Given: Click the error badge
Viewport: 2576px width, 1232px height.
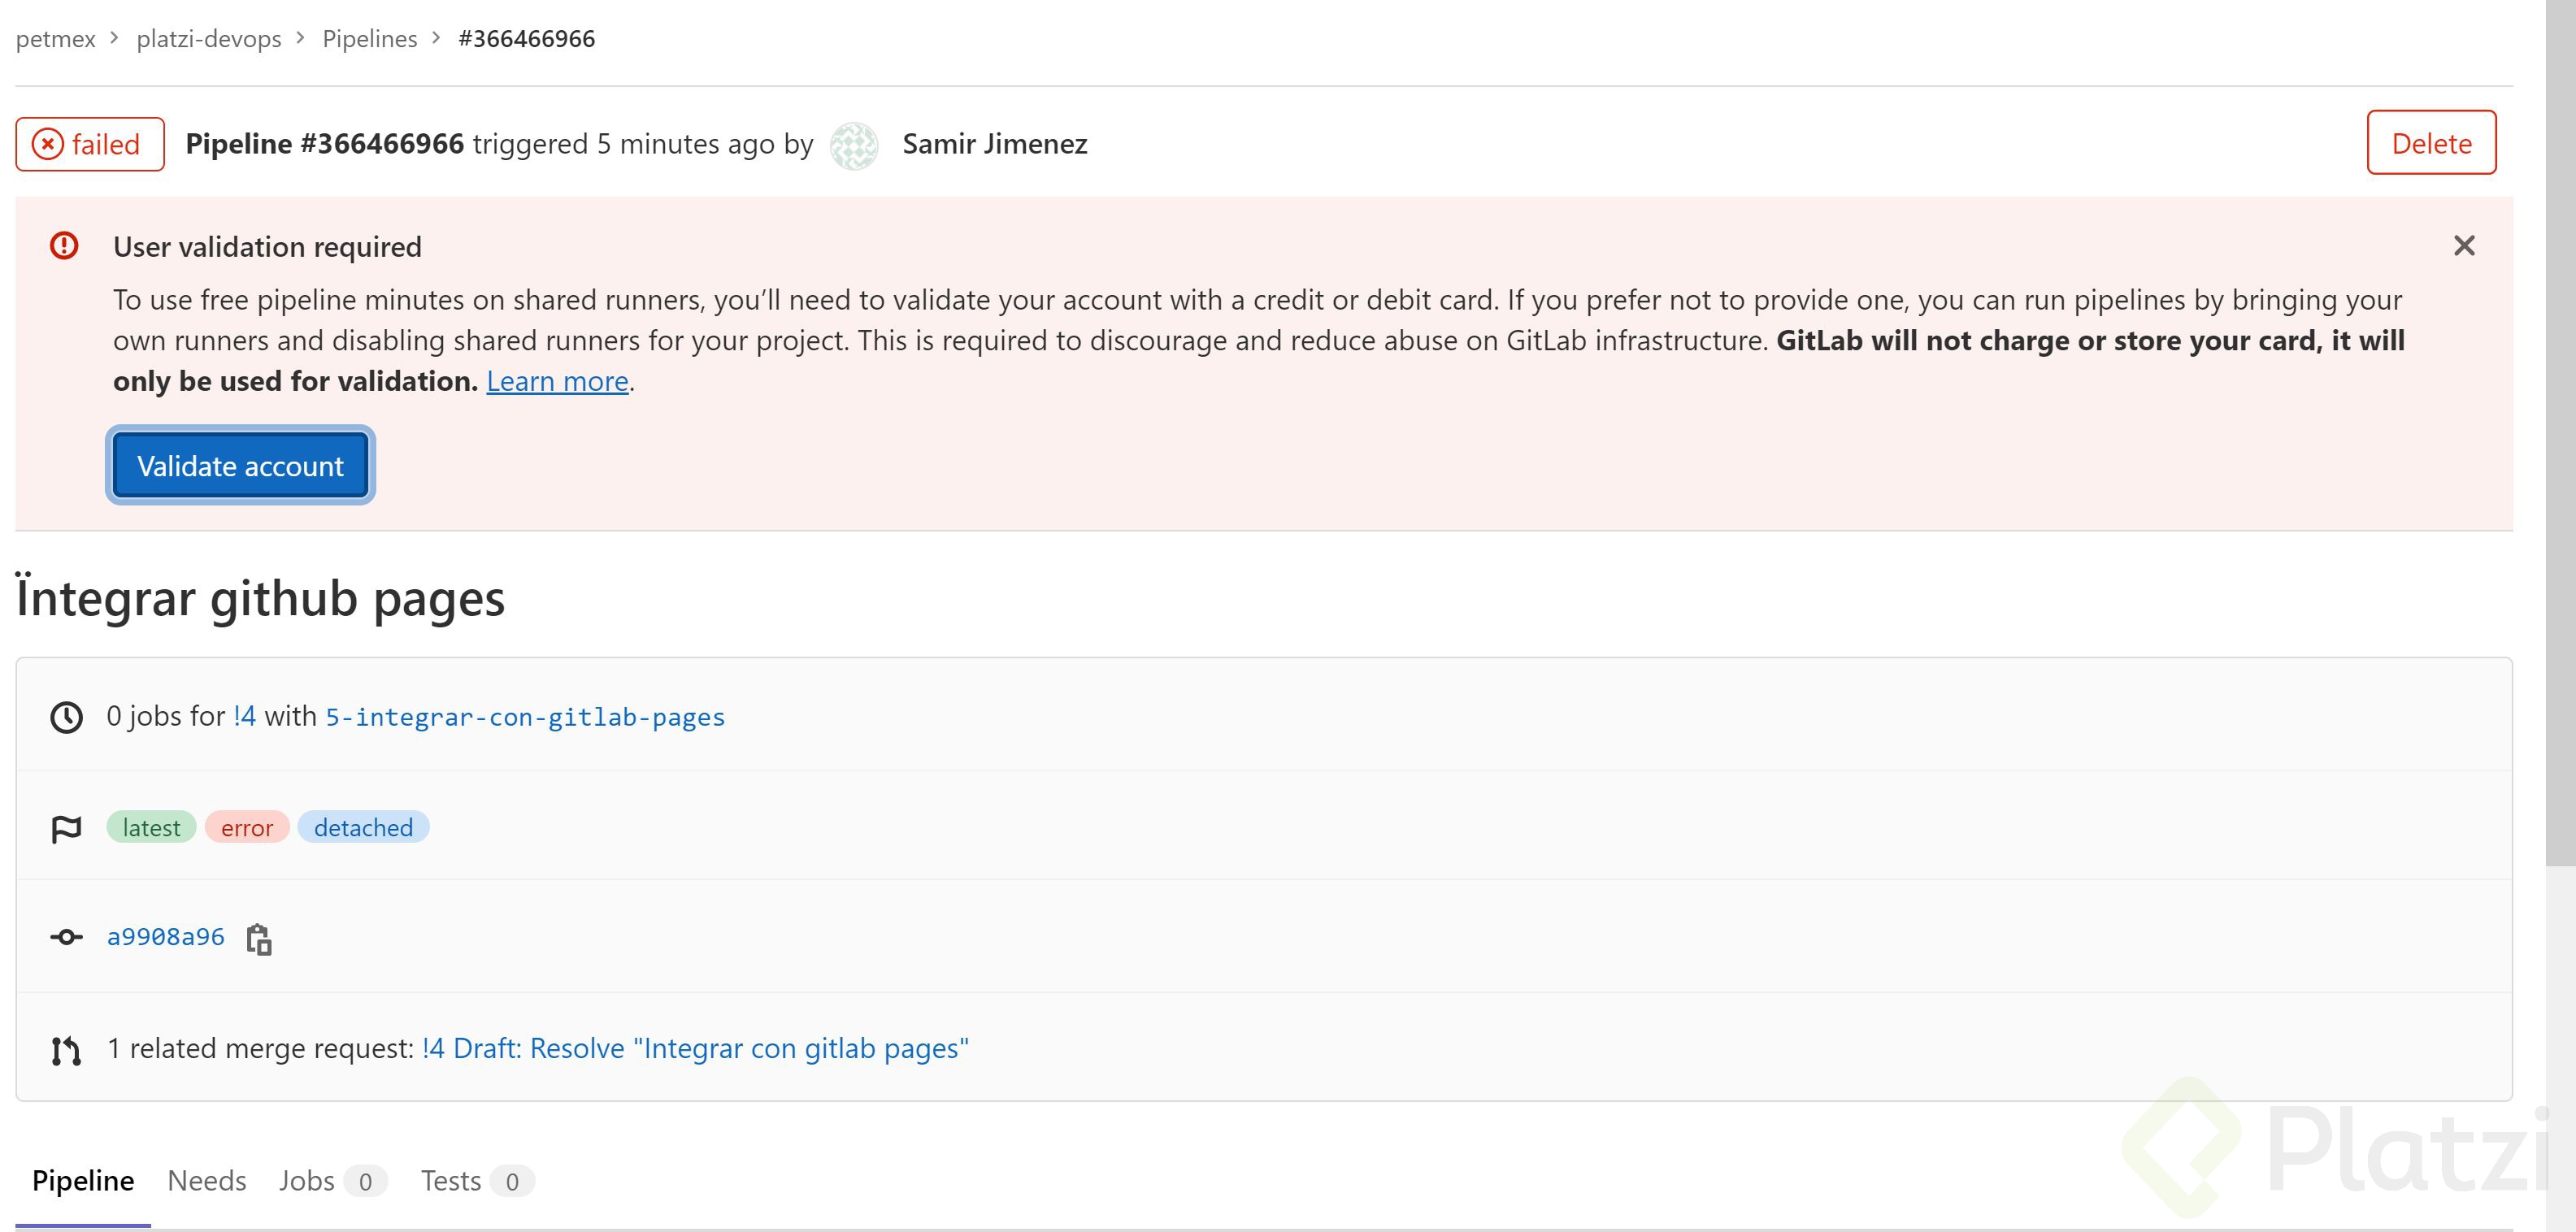Looking at the screenshot, I should point(247,828).
